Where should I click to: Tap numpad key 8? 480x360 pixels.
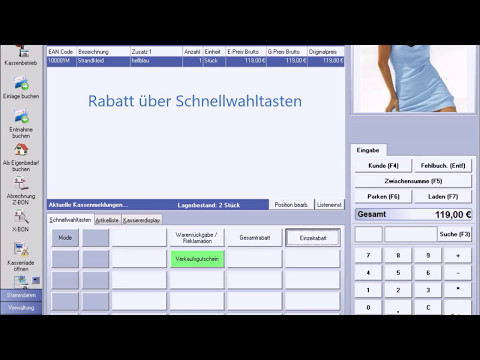(x=398, y=255)
